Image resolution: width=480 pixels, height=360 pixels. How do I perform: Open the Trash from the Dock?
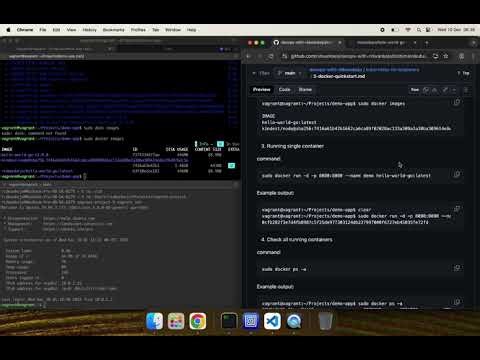(325, 321)
